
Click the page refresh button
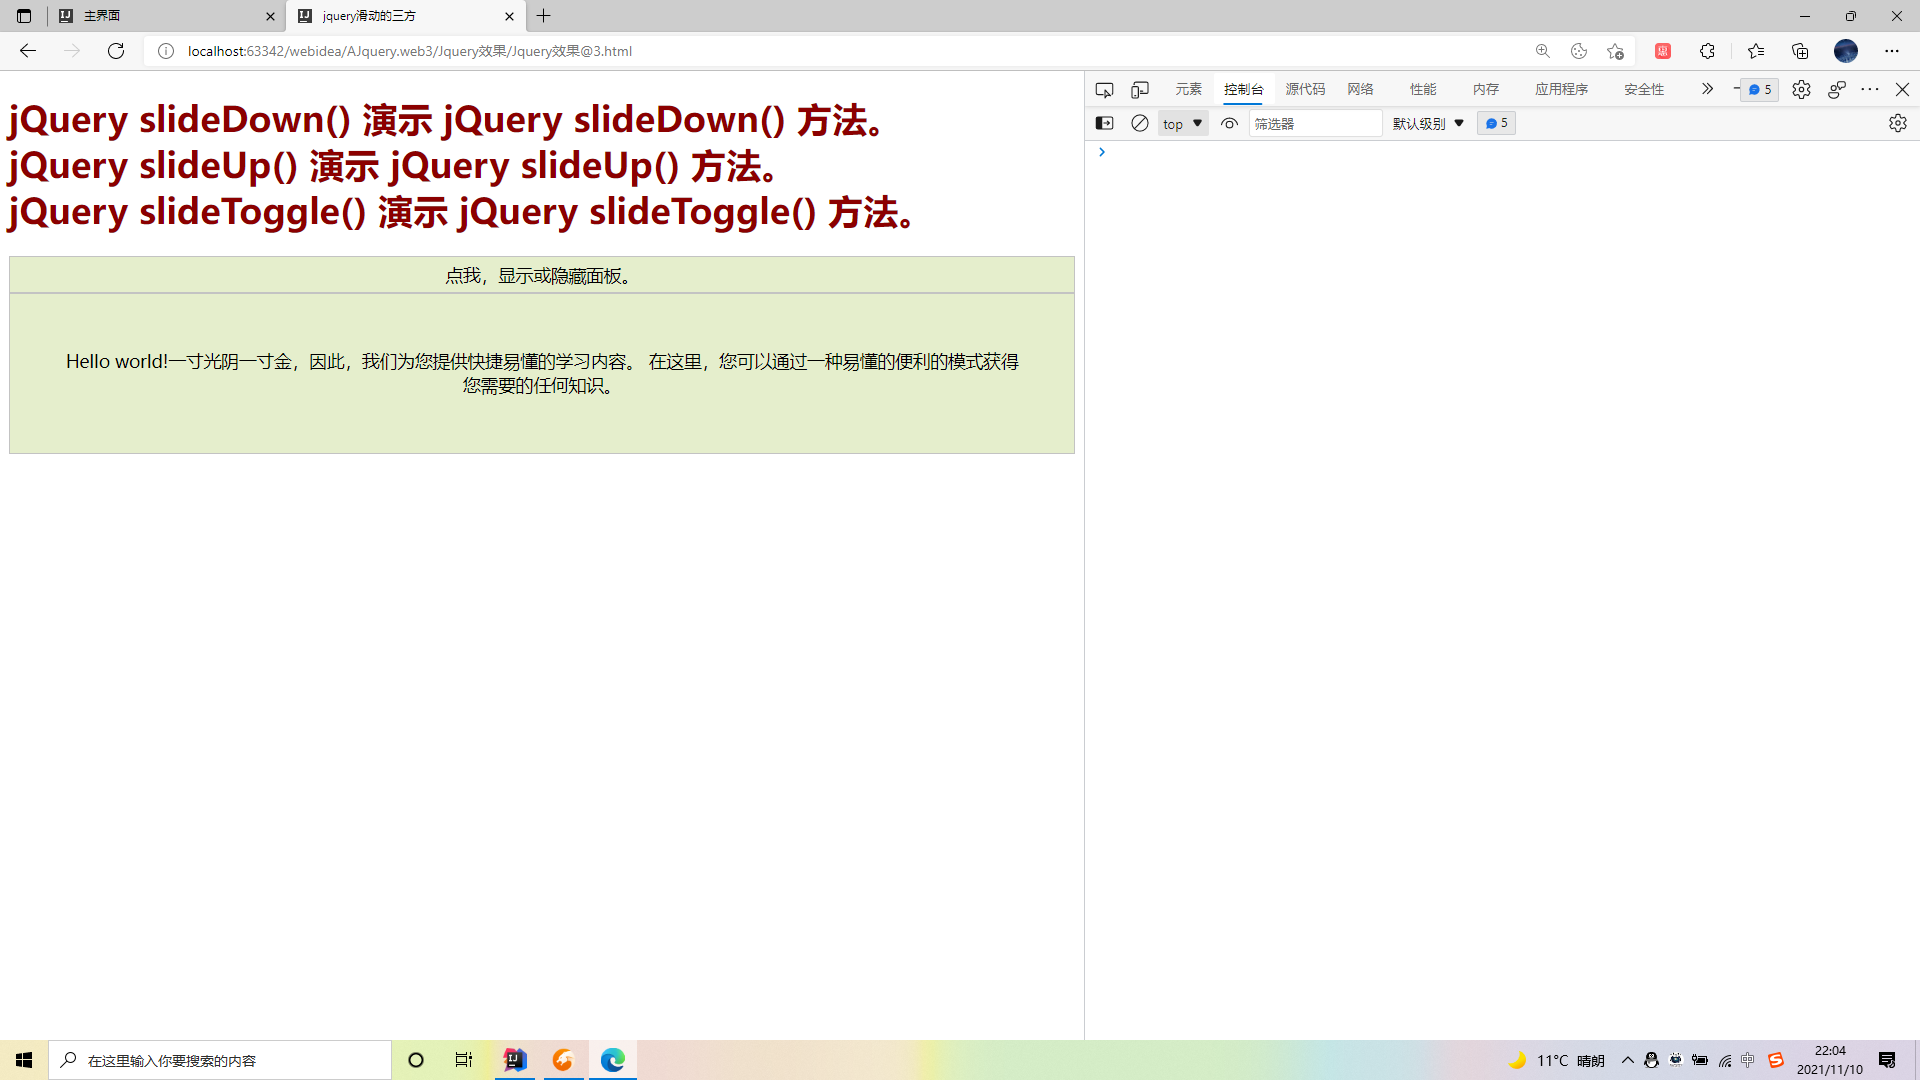(116, 51)
